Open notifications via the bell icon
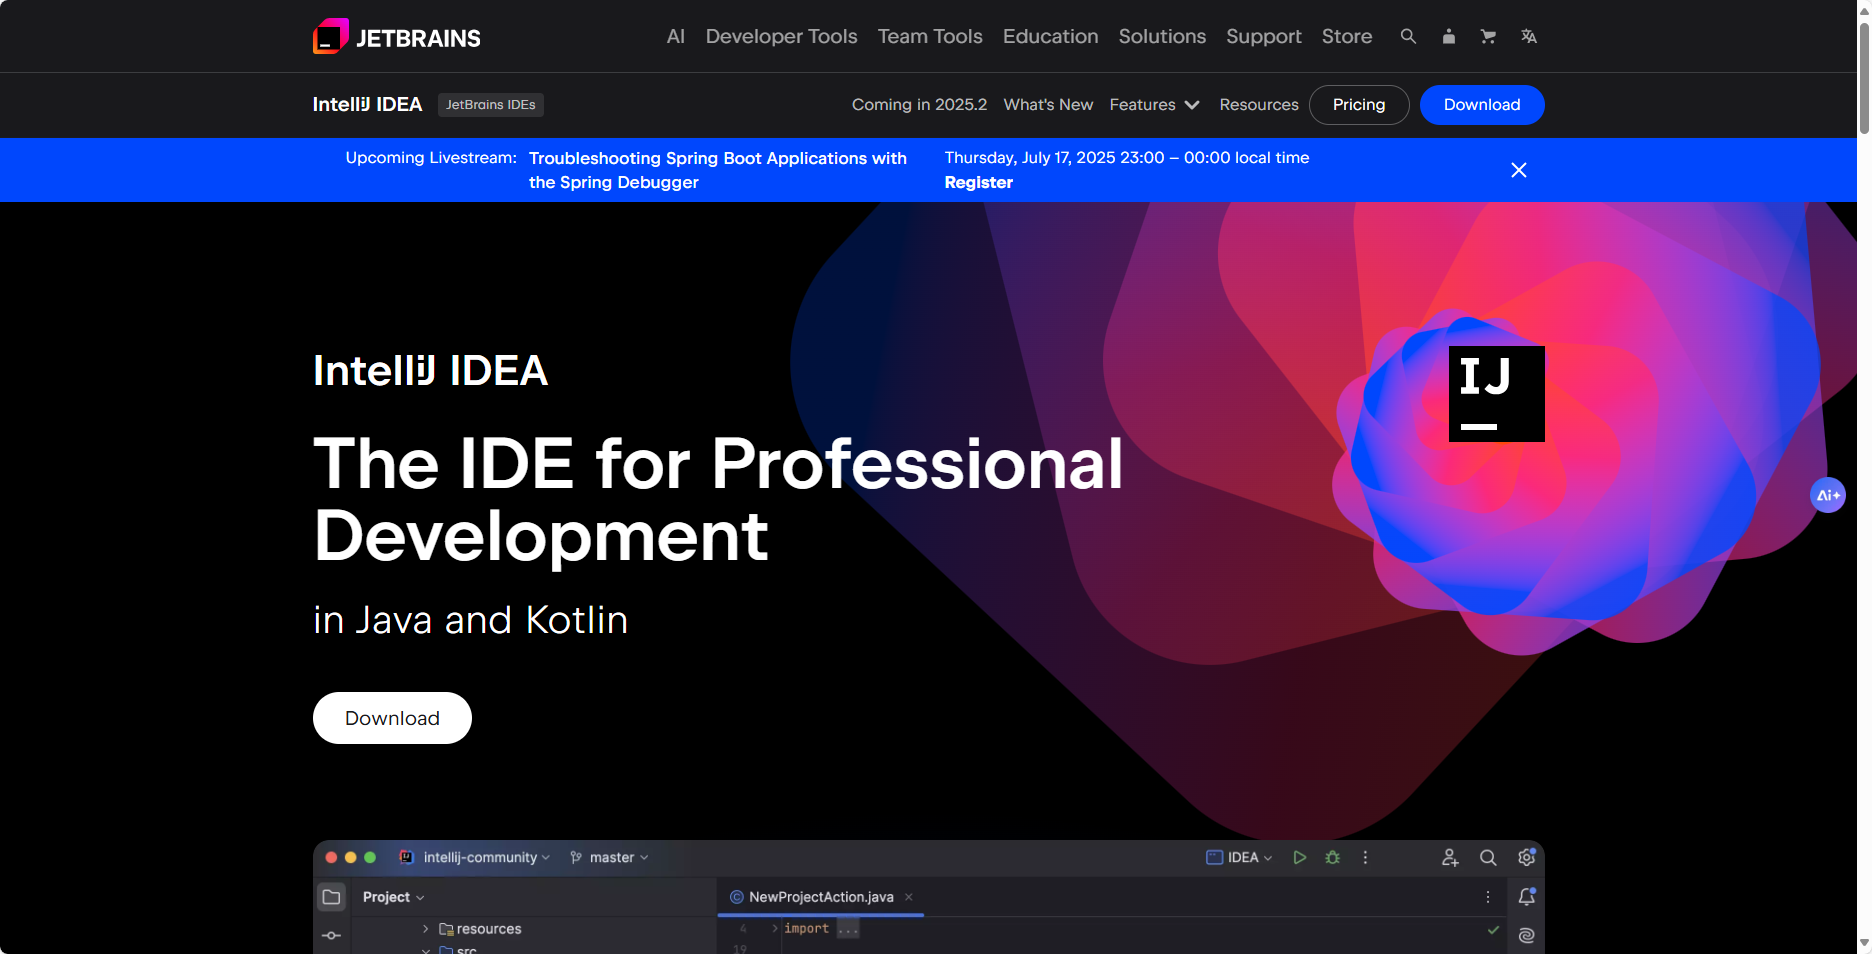This screenshot has height=954, width=1872. 1527,897
